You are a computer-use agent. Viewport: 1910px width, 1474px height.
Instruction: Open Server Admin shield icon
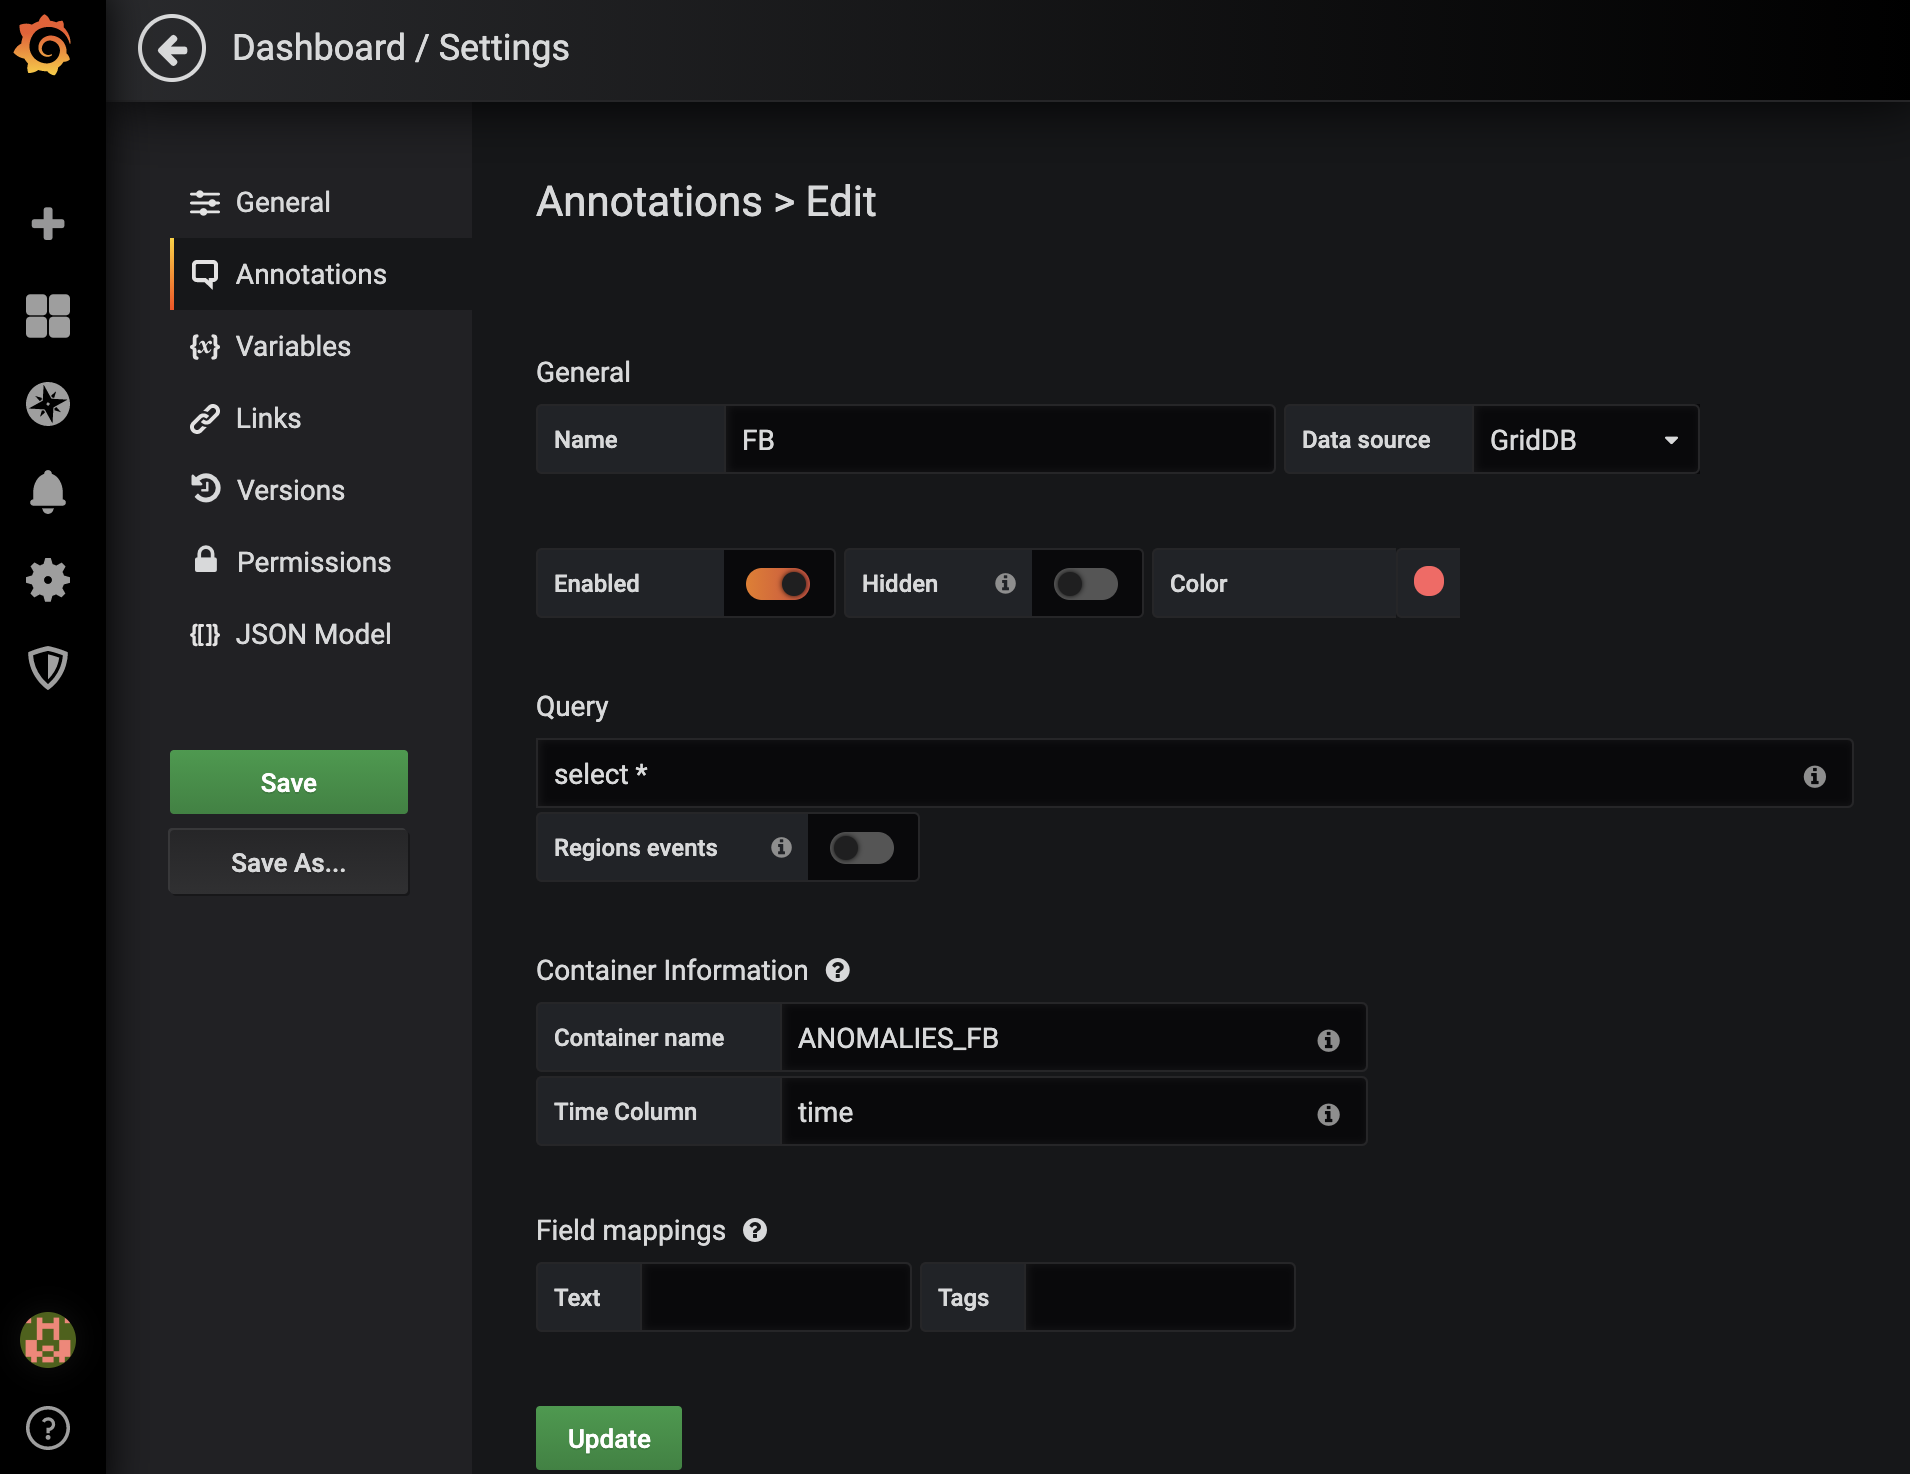[x=47, y=667]
